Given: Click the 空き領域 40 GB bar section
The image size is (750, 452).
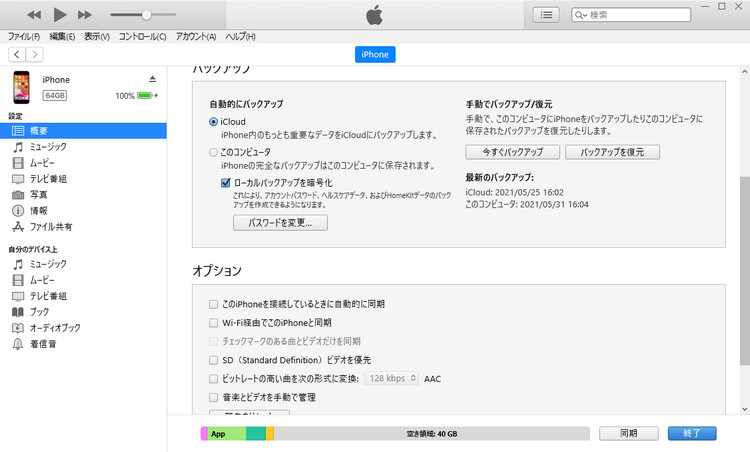Looking at the screenshot, I should [x=431, y=434].
